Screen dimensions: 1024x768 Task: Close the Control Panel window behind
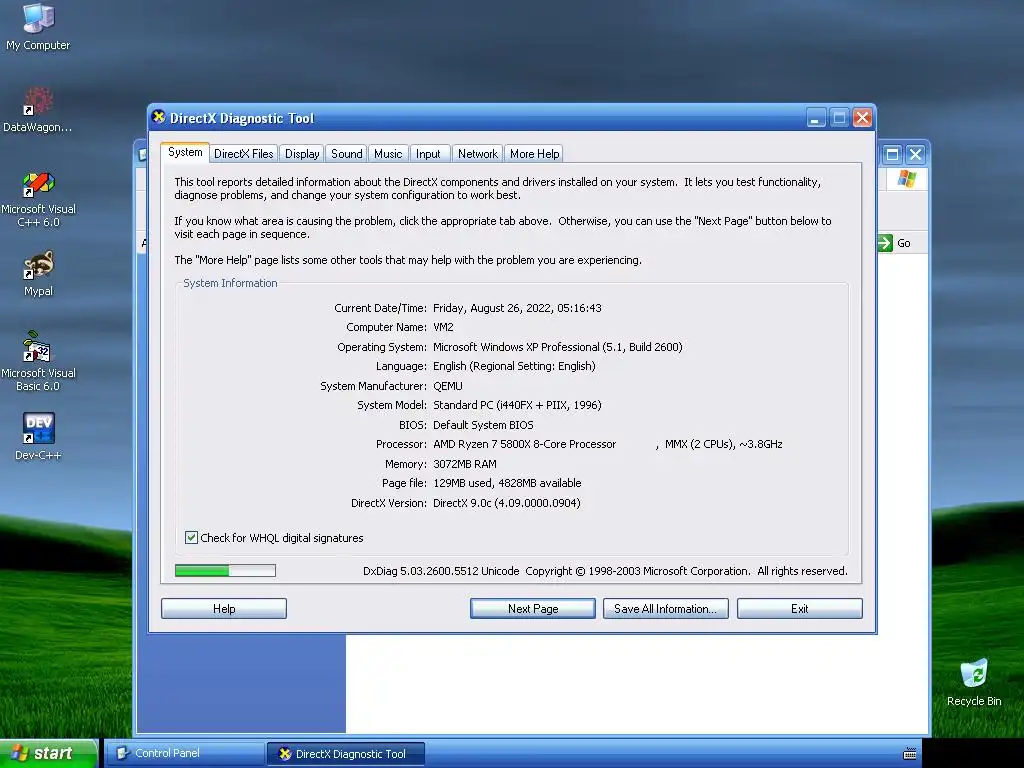tap(916, 154)
